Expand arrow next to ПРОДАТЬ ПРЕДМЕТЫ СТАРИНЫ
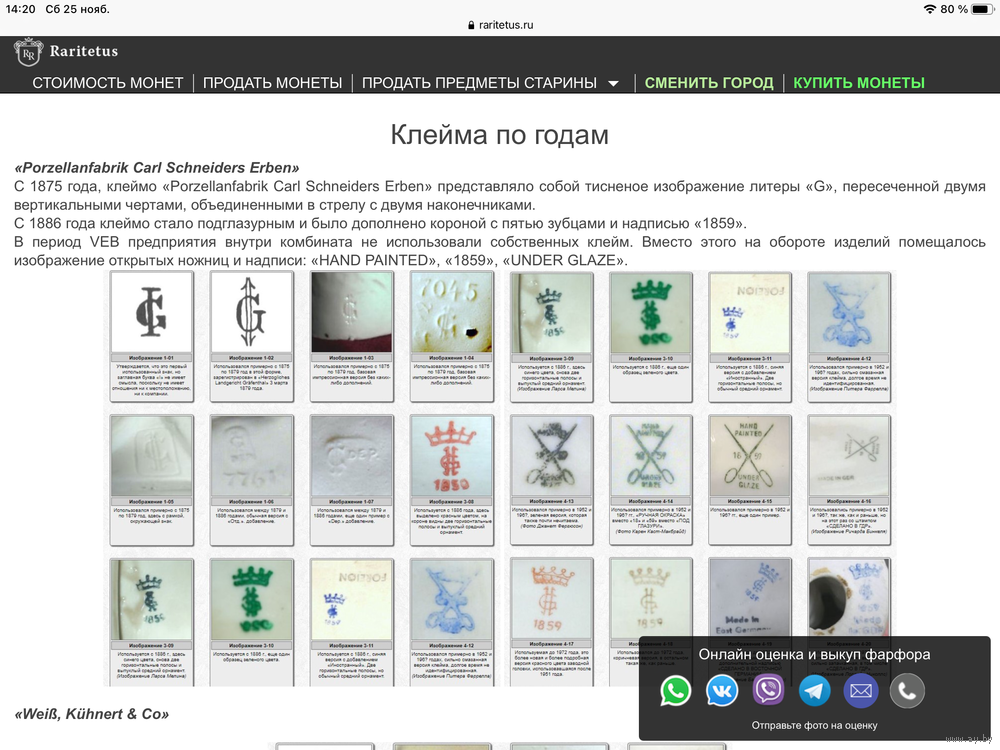1000x750 pixels. pyautogui.click(x=614, y=84)
